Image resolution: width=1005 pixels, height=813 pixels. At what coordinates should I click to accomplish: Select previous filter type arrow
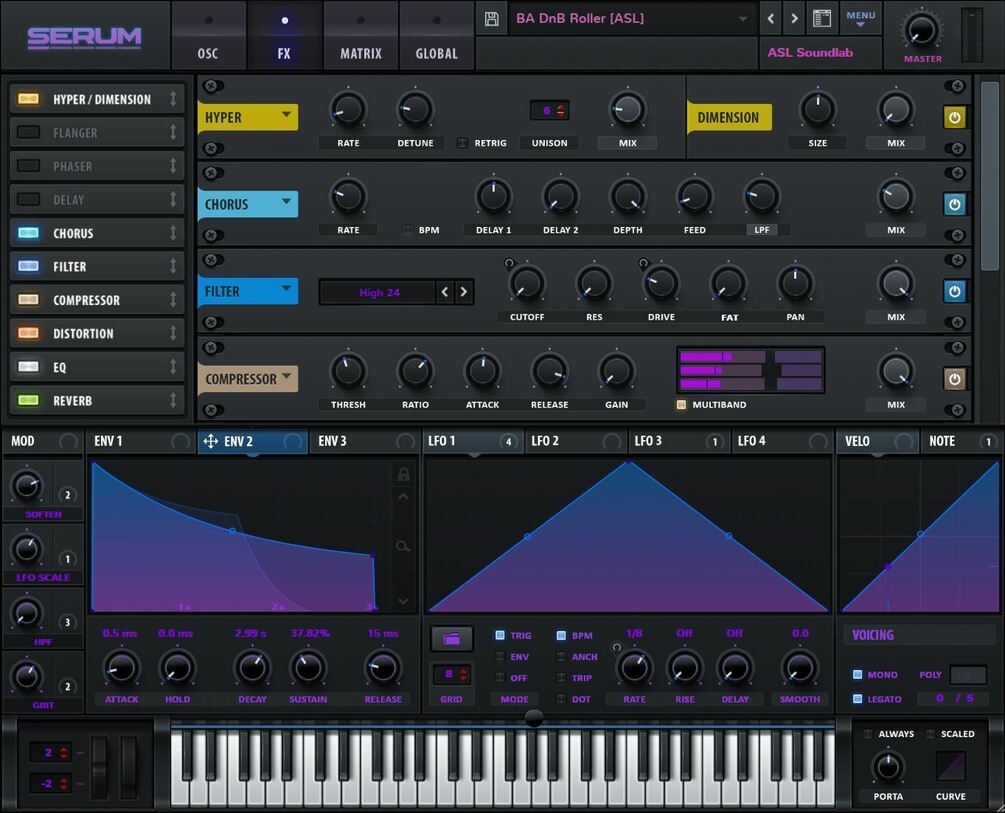pos(445,292)
